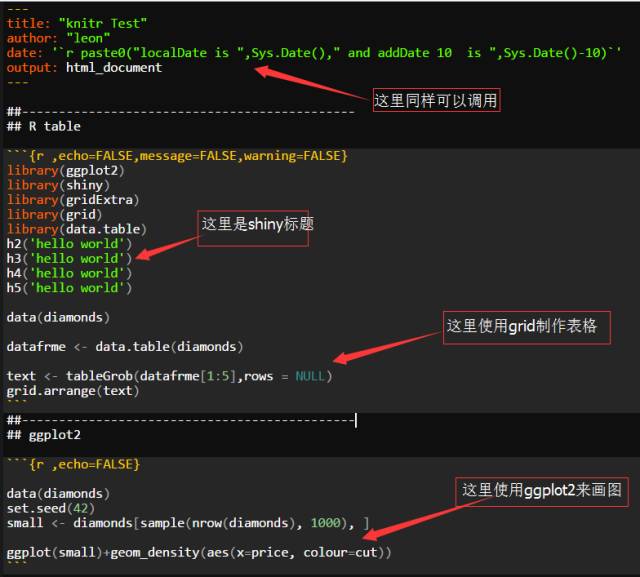Click the "## R table" heading line
The width and height of the screenshot is (640, 577).
click(x=44, y=126)
